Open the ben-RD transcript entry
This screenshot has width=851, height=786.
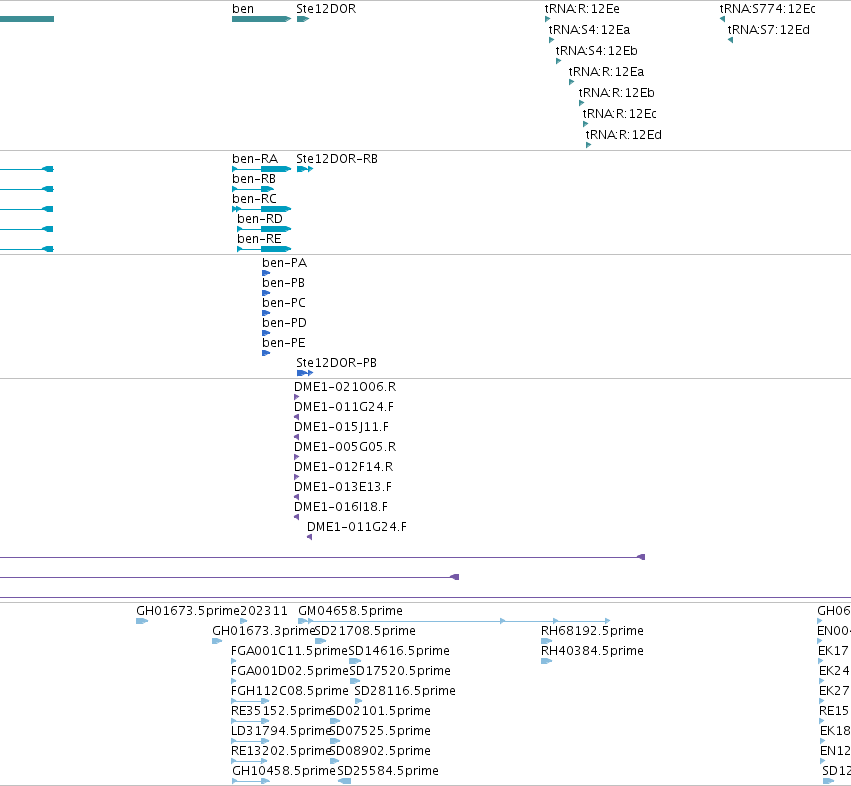click(x=260, y=219)
